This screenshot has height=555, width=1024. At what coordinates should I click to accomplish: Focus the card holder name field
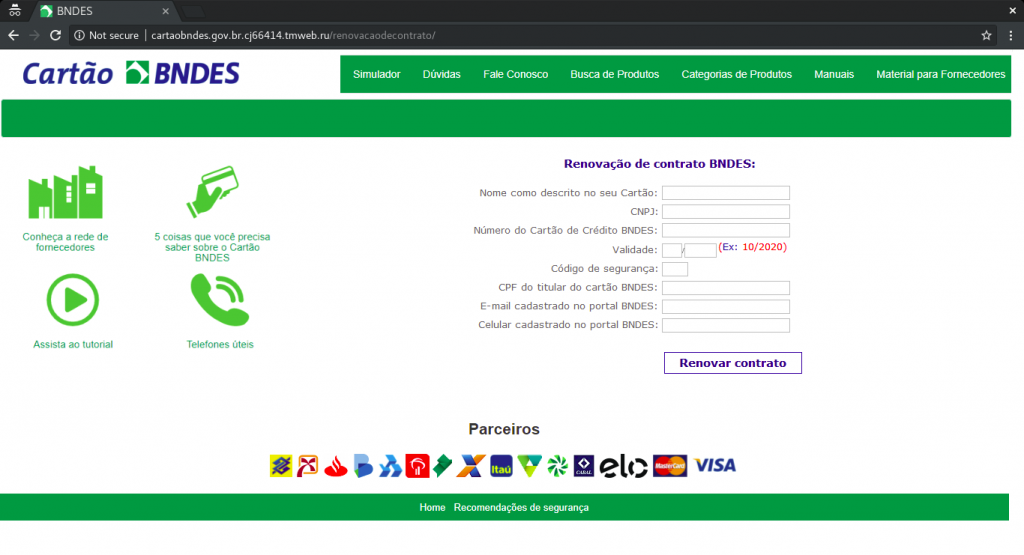(726, 193)
